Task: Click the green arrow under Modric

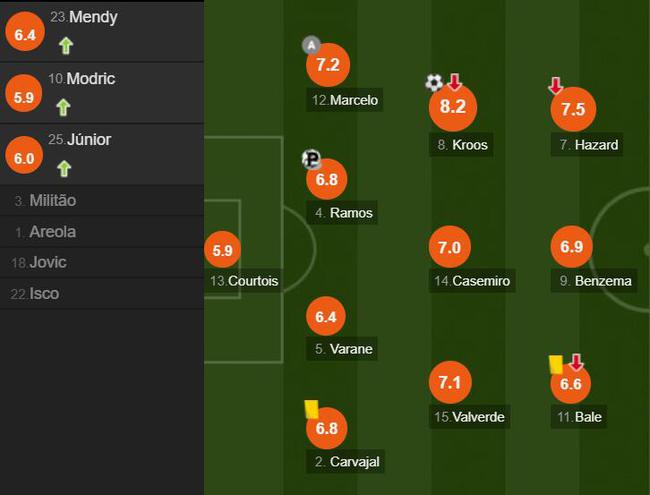Action: [x=63, y=107]
